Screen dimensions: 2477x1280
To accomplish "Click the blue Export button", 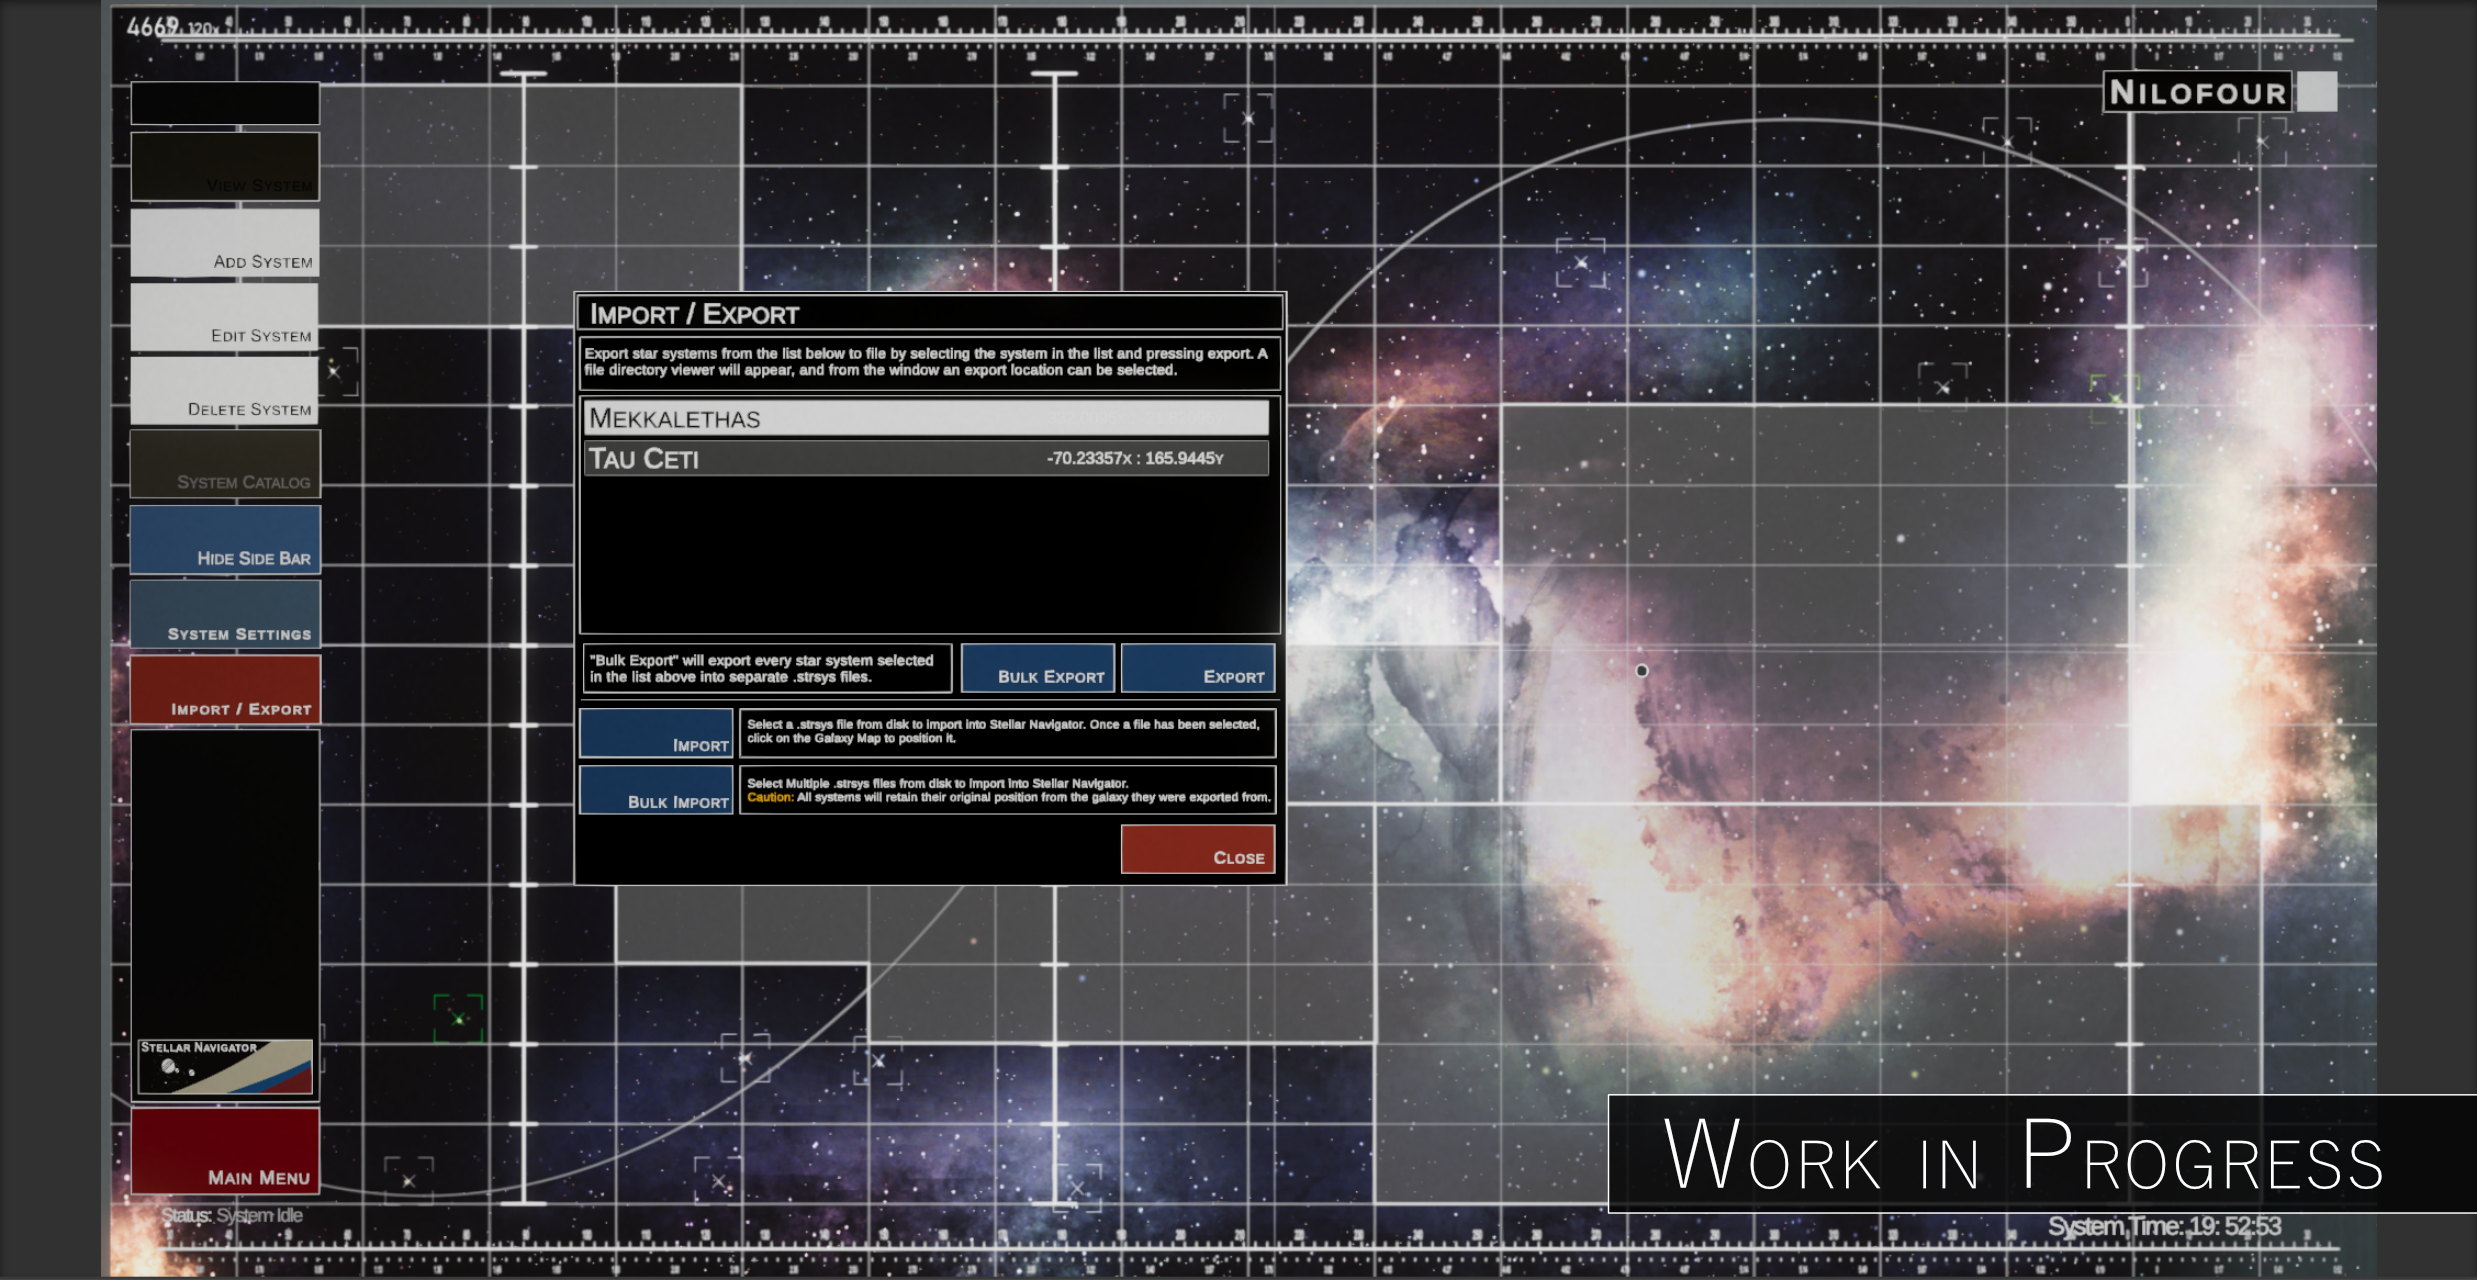I will (x=1197, y=668).
